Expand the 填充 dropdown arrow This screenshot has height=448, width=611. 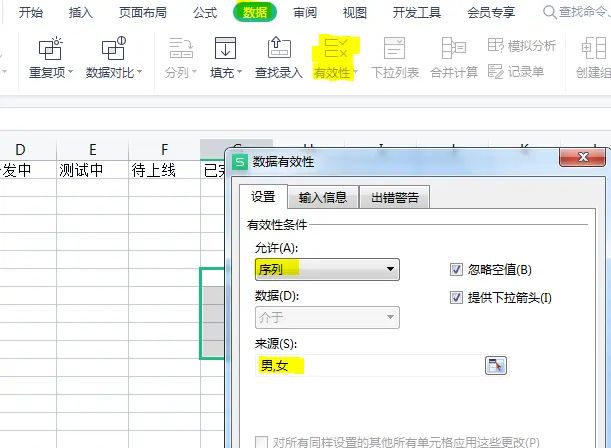239,72
